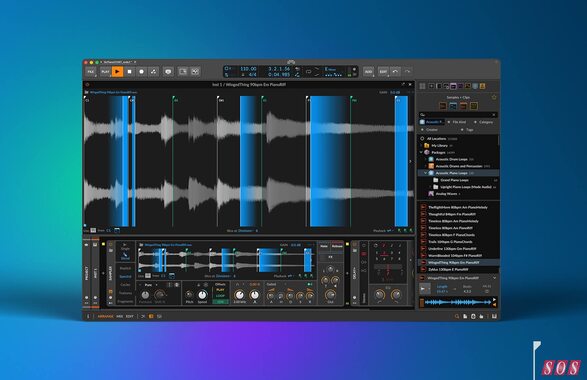Collapse the preview panel chevron

(x=494, y=278)
